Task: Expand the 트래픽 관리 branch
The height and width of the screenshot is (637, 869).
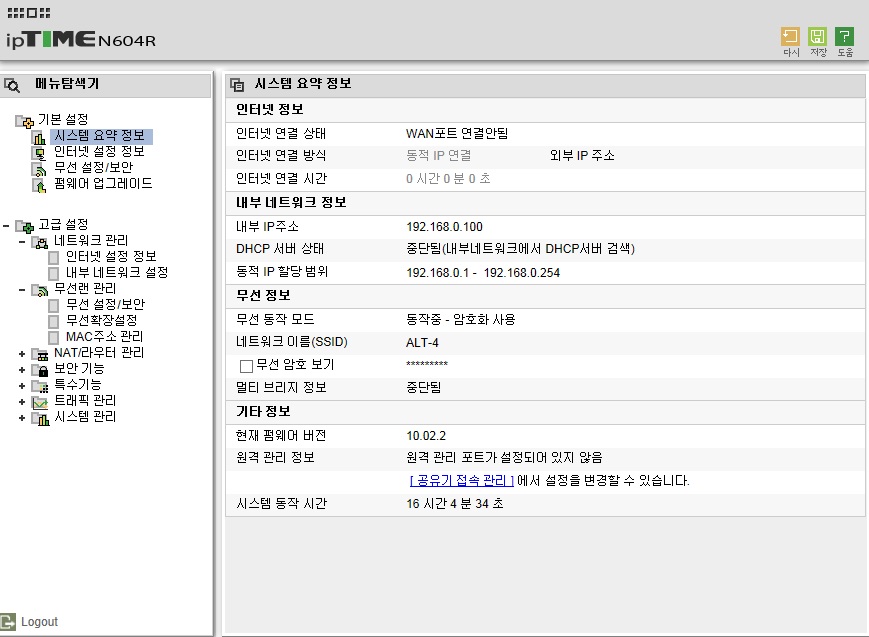Action: tap(22, 402)
